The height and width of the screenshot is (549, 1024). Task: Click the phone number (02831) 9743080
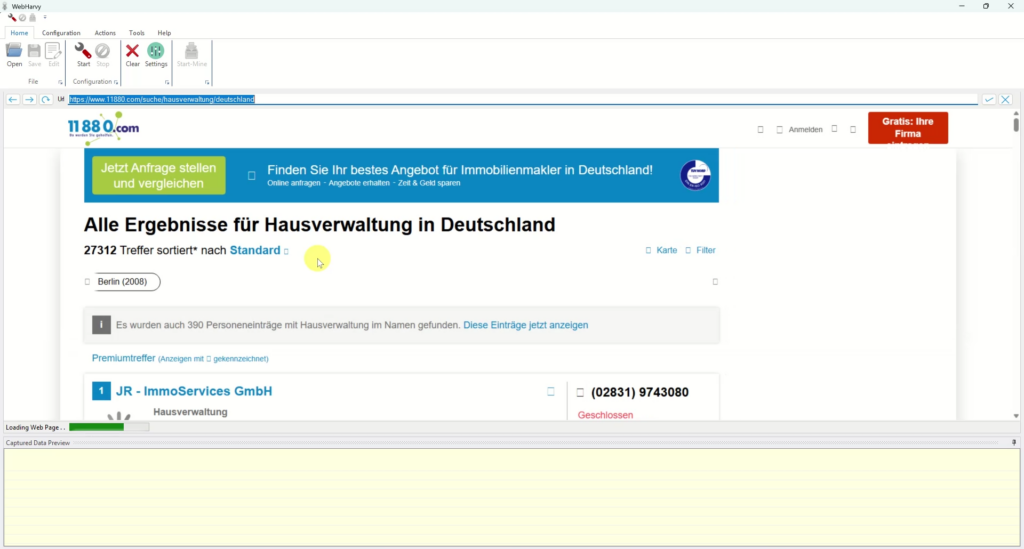click(639, 392)
